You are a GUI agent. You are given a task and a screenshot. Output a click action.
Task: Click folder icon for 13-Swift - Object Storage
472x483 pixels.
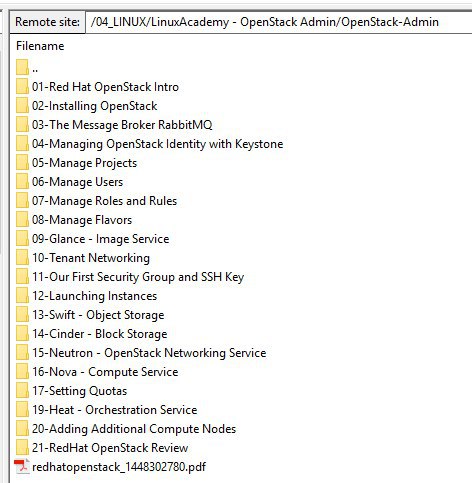pos(22,315)
